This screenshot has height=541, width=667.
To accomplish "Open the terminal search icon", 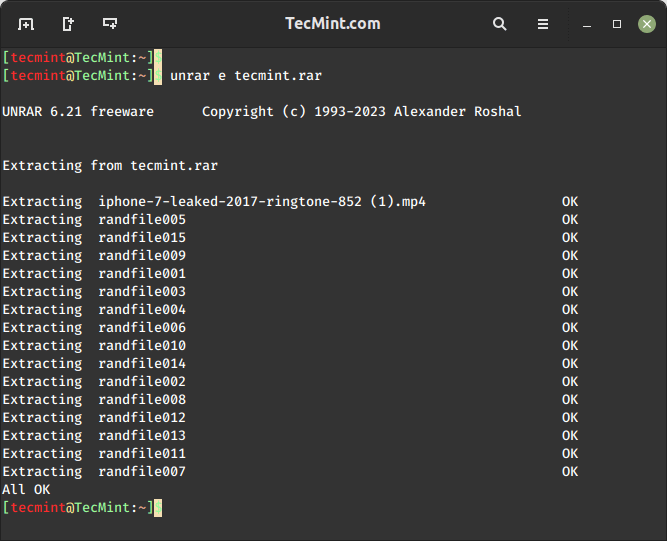I will (x=499, y=24).
